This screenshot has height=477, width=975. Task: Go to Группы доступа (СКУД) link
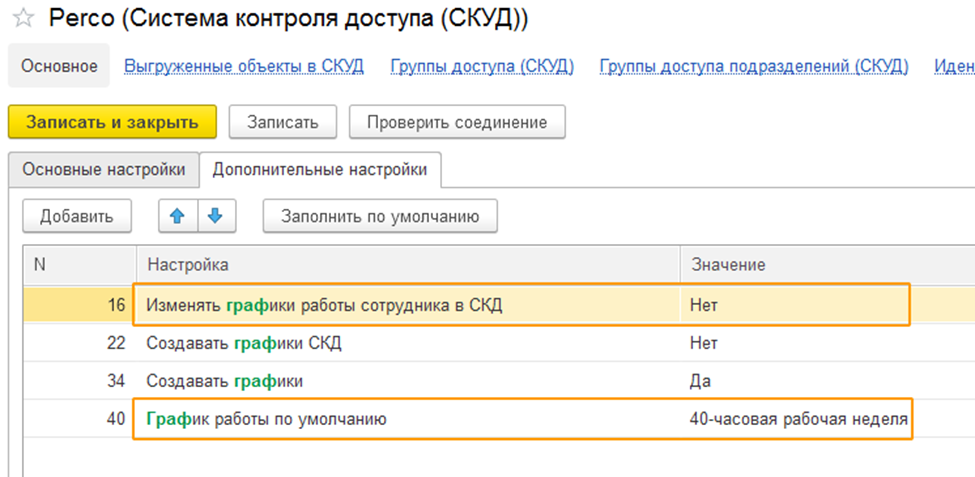[x=482, y=66]
